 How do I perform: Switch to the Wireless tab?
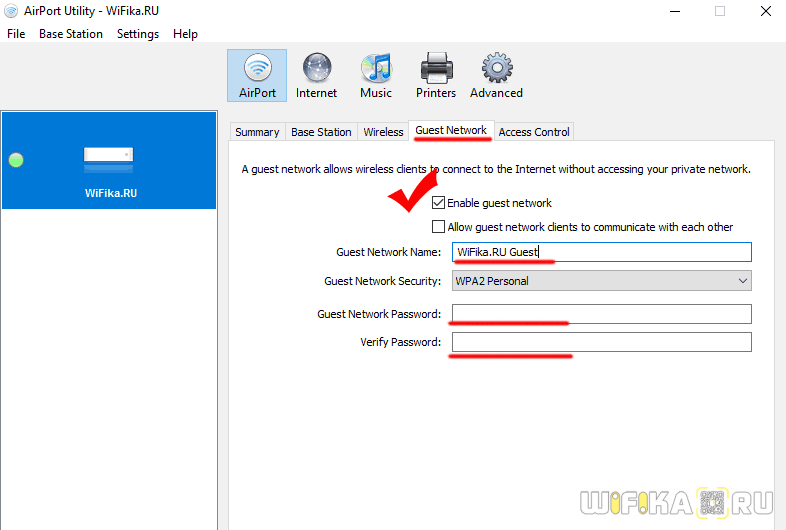click(x=383, y=132)
